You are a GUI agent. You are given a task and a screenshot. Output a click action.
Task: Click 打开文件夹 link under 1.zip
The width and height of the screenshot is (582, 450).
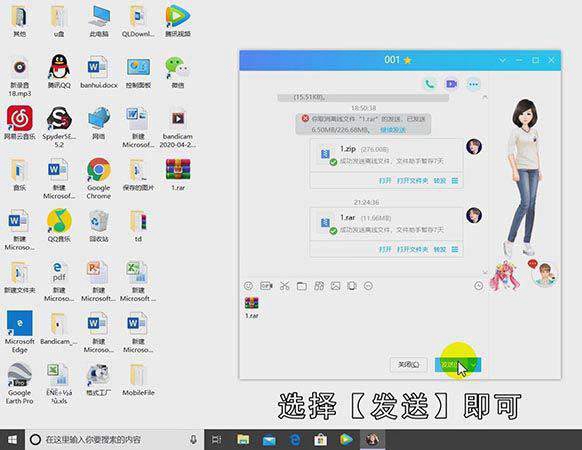(x=412, y=181)
